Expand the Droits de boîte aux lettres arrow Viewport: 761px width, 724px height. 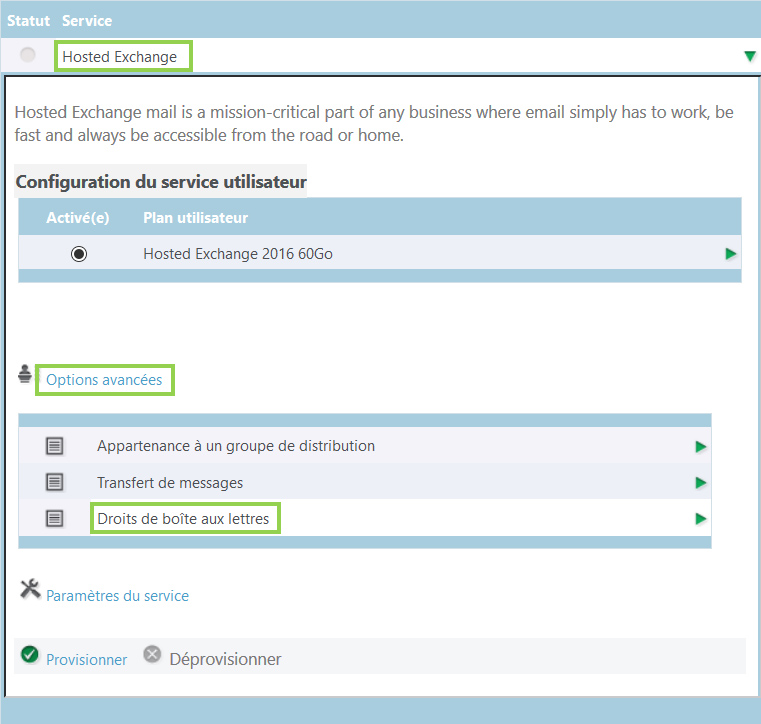pos(700,519)
